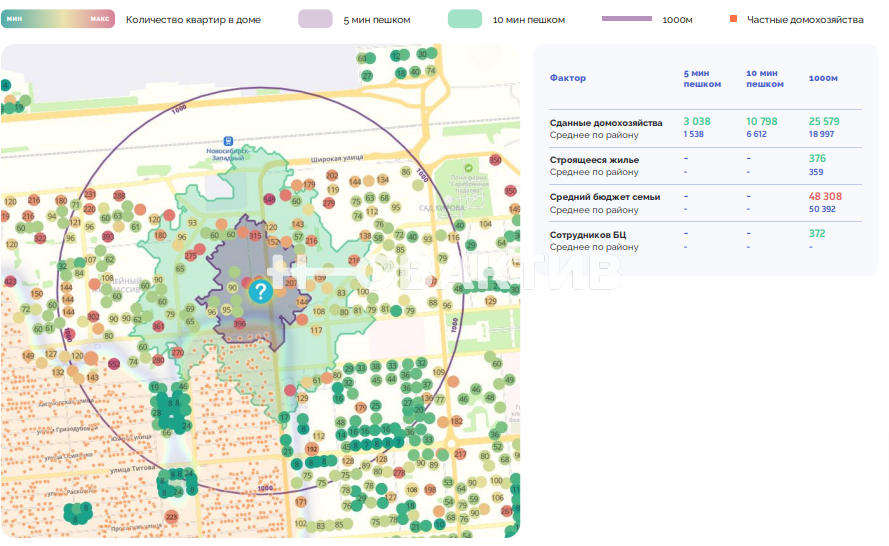Click the purple 1000м legend line

point(626,19)
